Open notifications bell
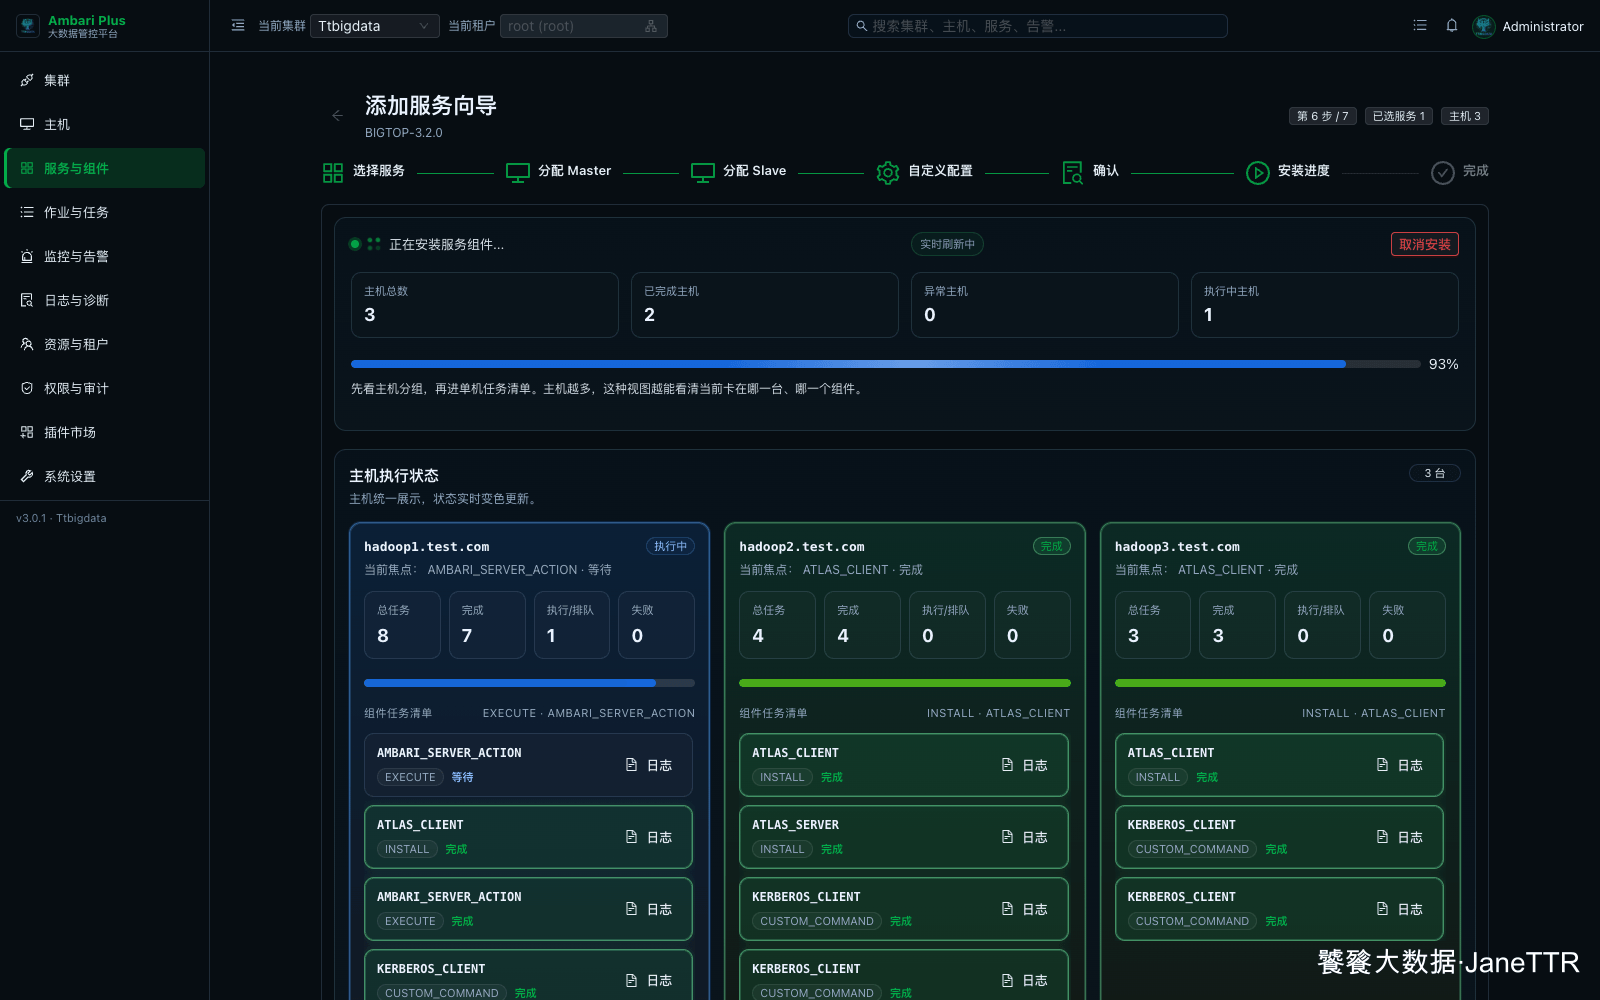The width and height of the screenshot is (1600, 1000). [x=1452, y=26]
